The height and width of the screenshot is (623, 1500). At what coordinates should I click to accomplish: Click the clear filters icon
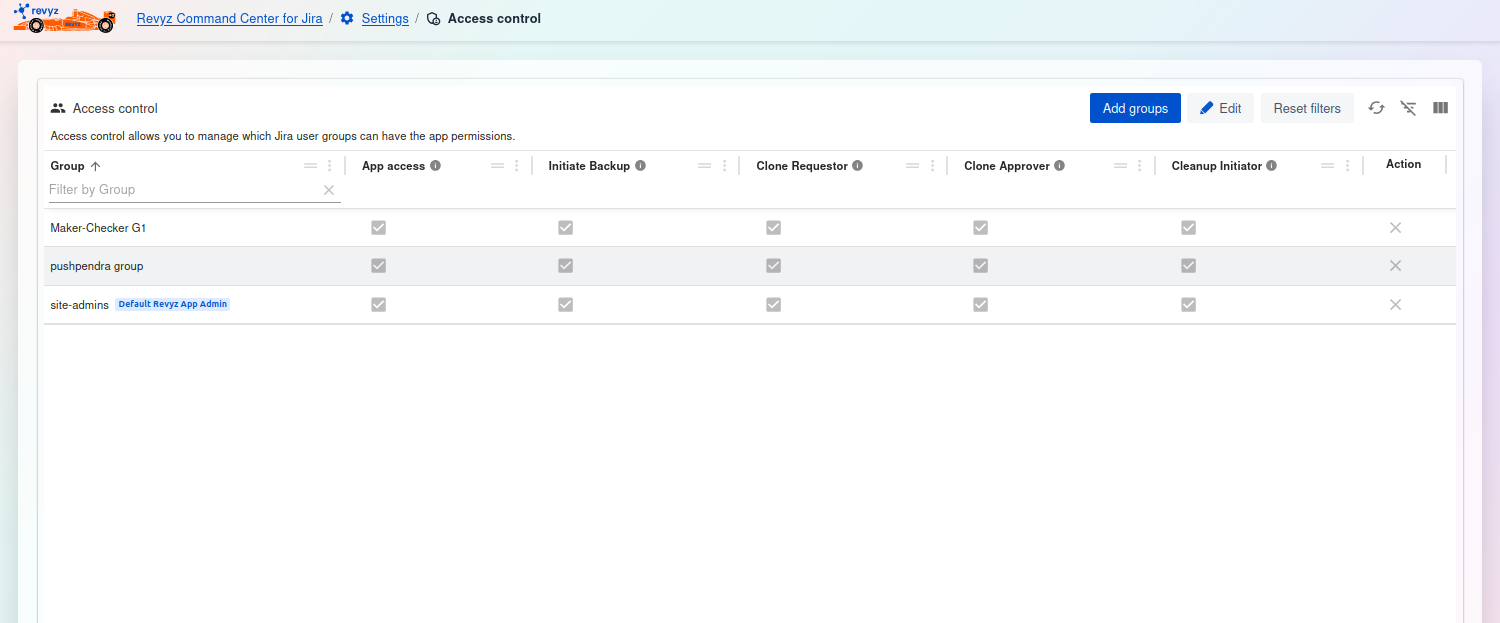(1408, 108)
